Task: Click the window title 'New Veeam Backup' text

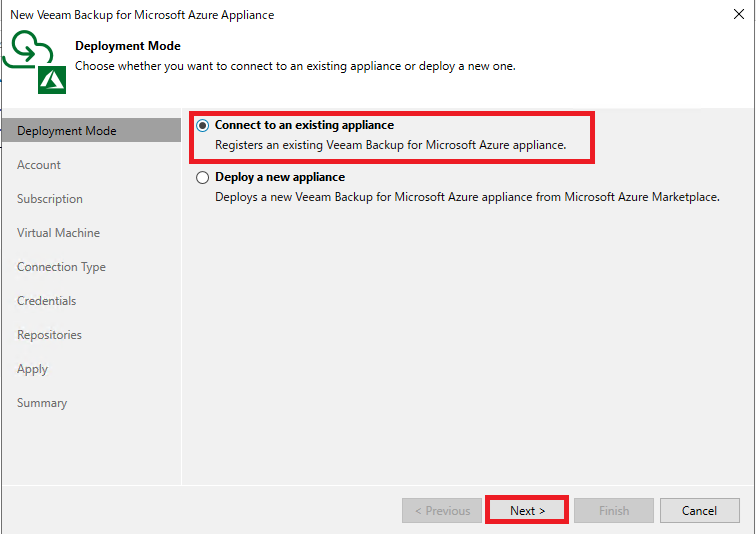Action: click(142, 15)
